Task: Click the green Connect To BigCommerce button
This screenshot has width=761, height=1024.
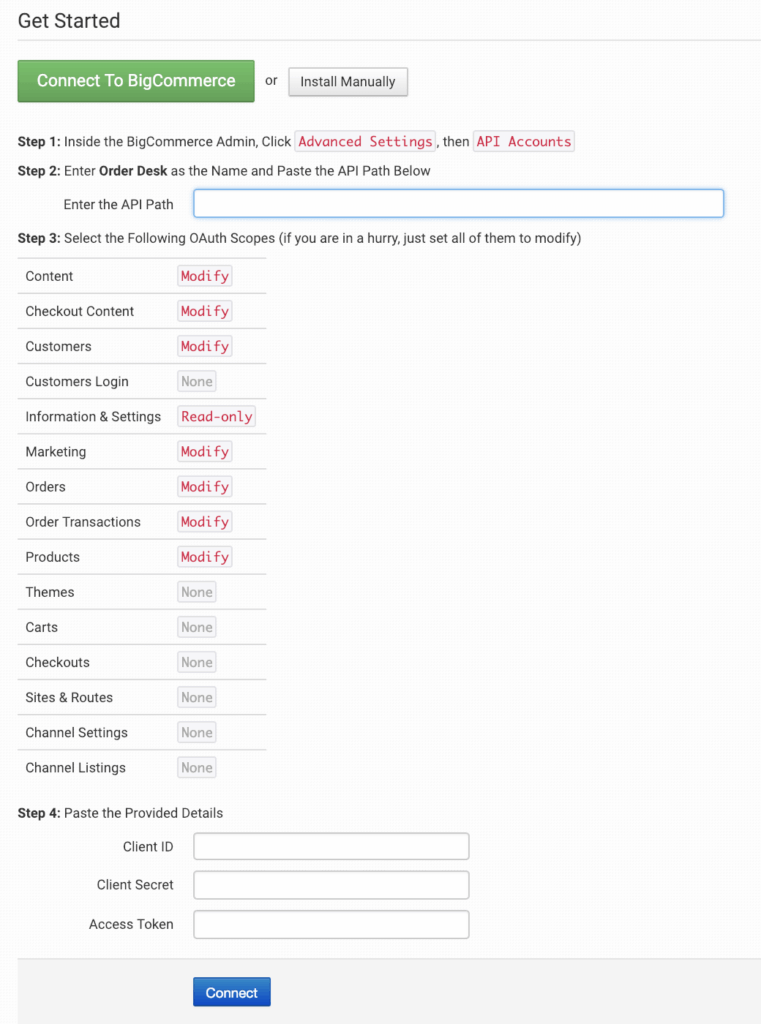Action: (136, 81)
